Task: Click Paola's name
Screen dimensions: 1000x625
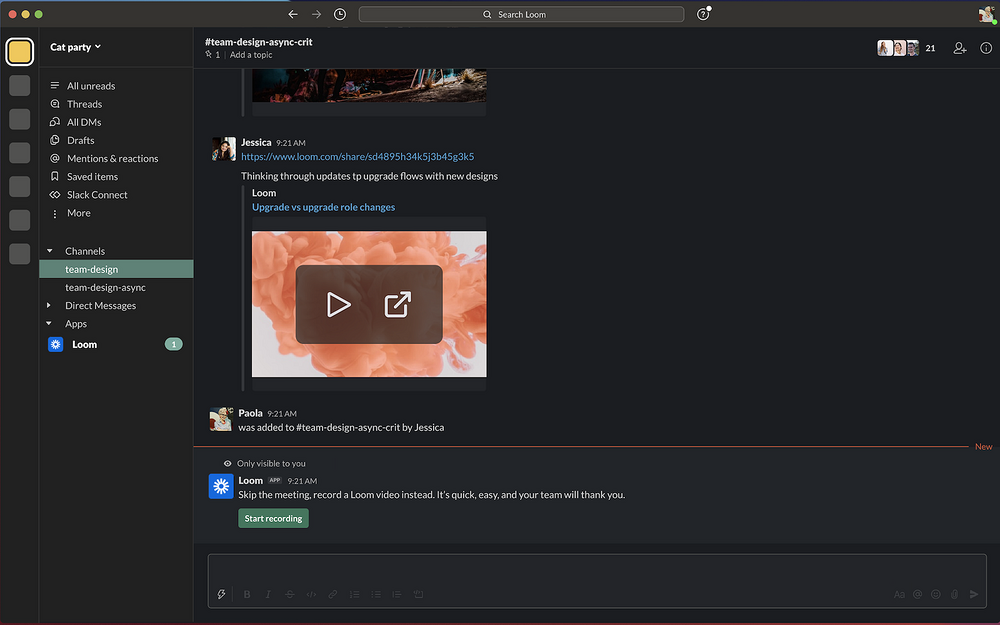Action: [x=250, y=413]
